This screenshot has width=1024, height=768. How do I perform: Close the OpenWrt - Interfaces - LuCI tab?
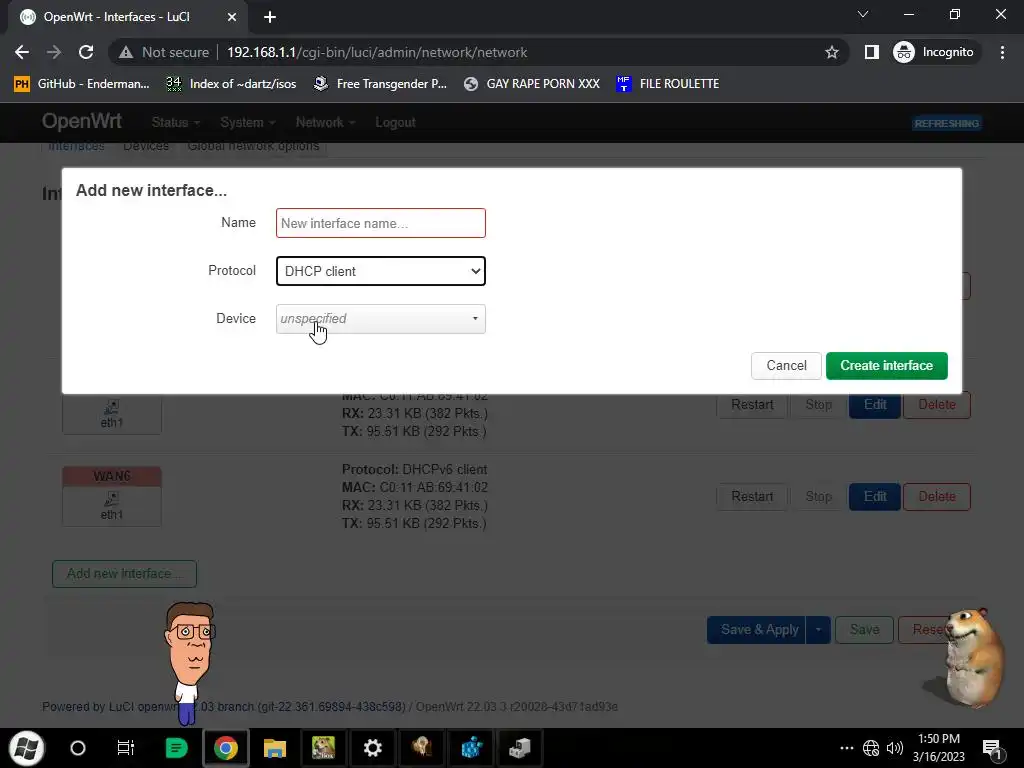coord(232,17)
